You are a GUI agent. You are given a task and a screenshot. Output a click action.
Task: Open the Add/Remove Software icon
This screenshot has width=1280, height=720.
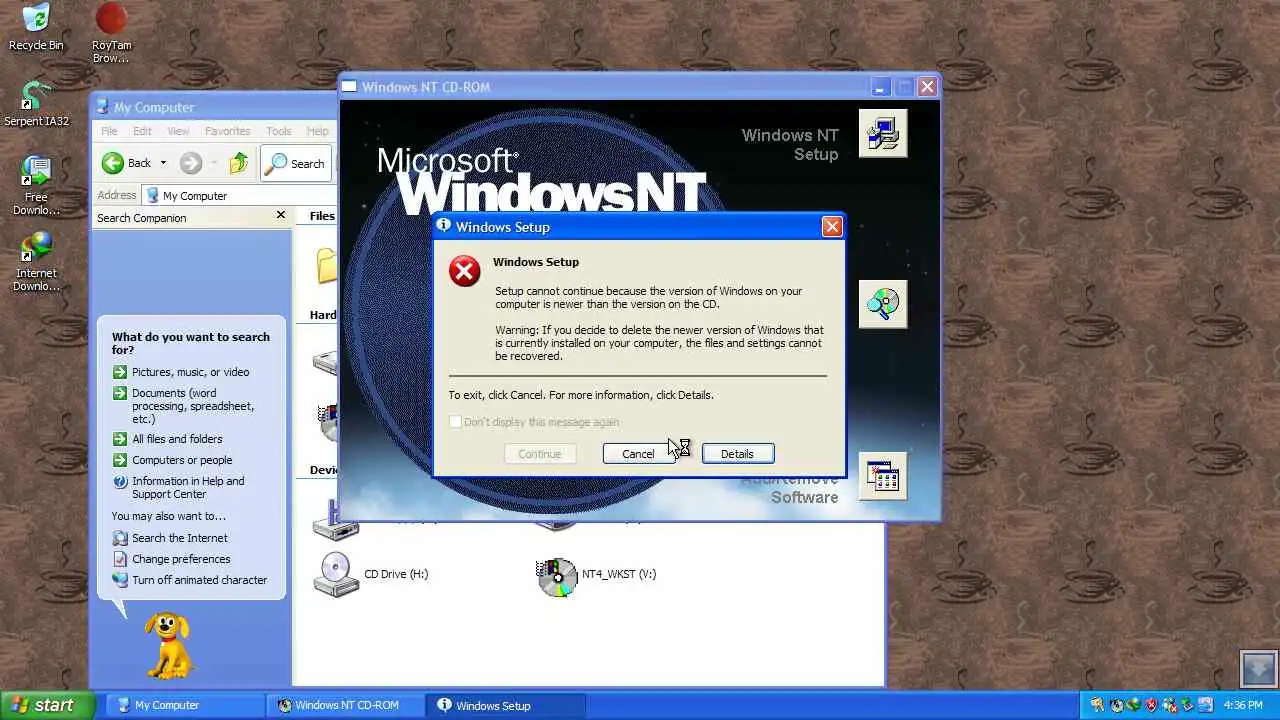click(x=883, y=476)
